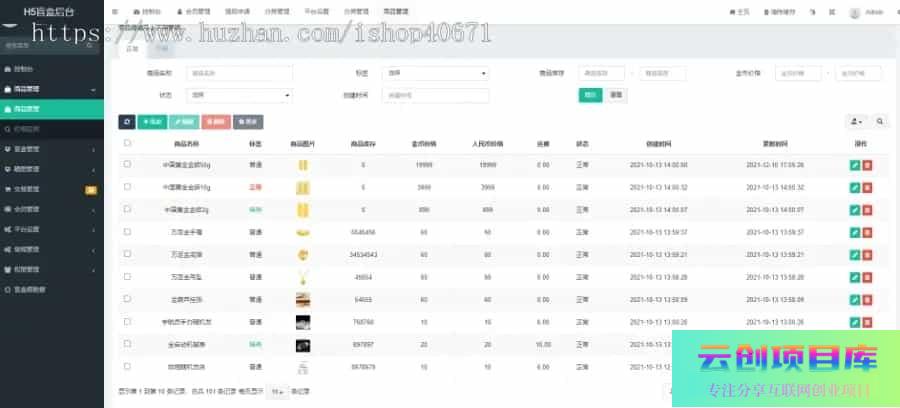This screenshot has width=900, height=408.
Task: Click the fullscreen icon in the top bar
Action: (829, 12)
